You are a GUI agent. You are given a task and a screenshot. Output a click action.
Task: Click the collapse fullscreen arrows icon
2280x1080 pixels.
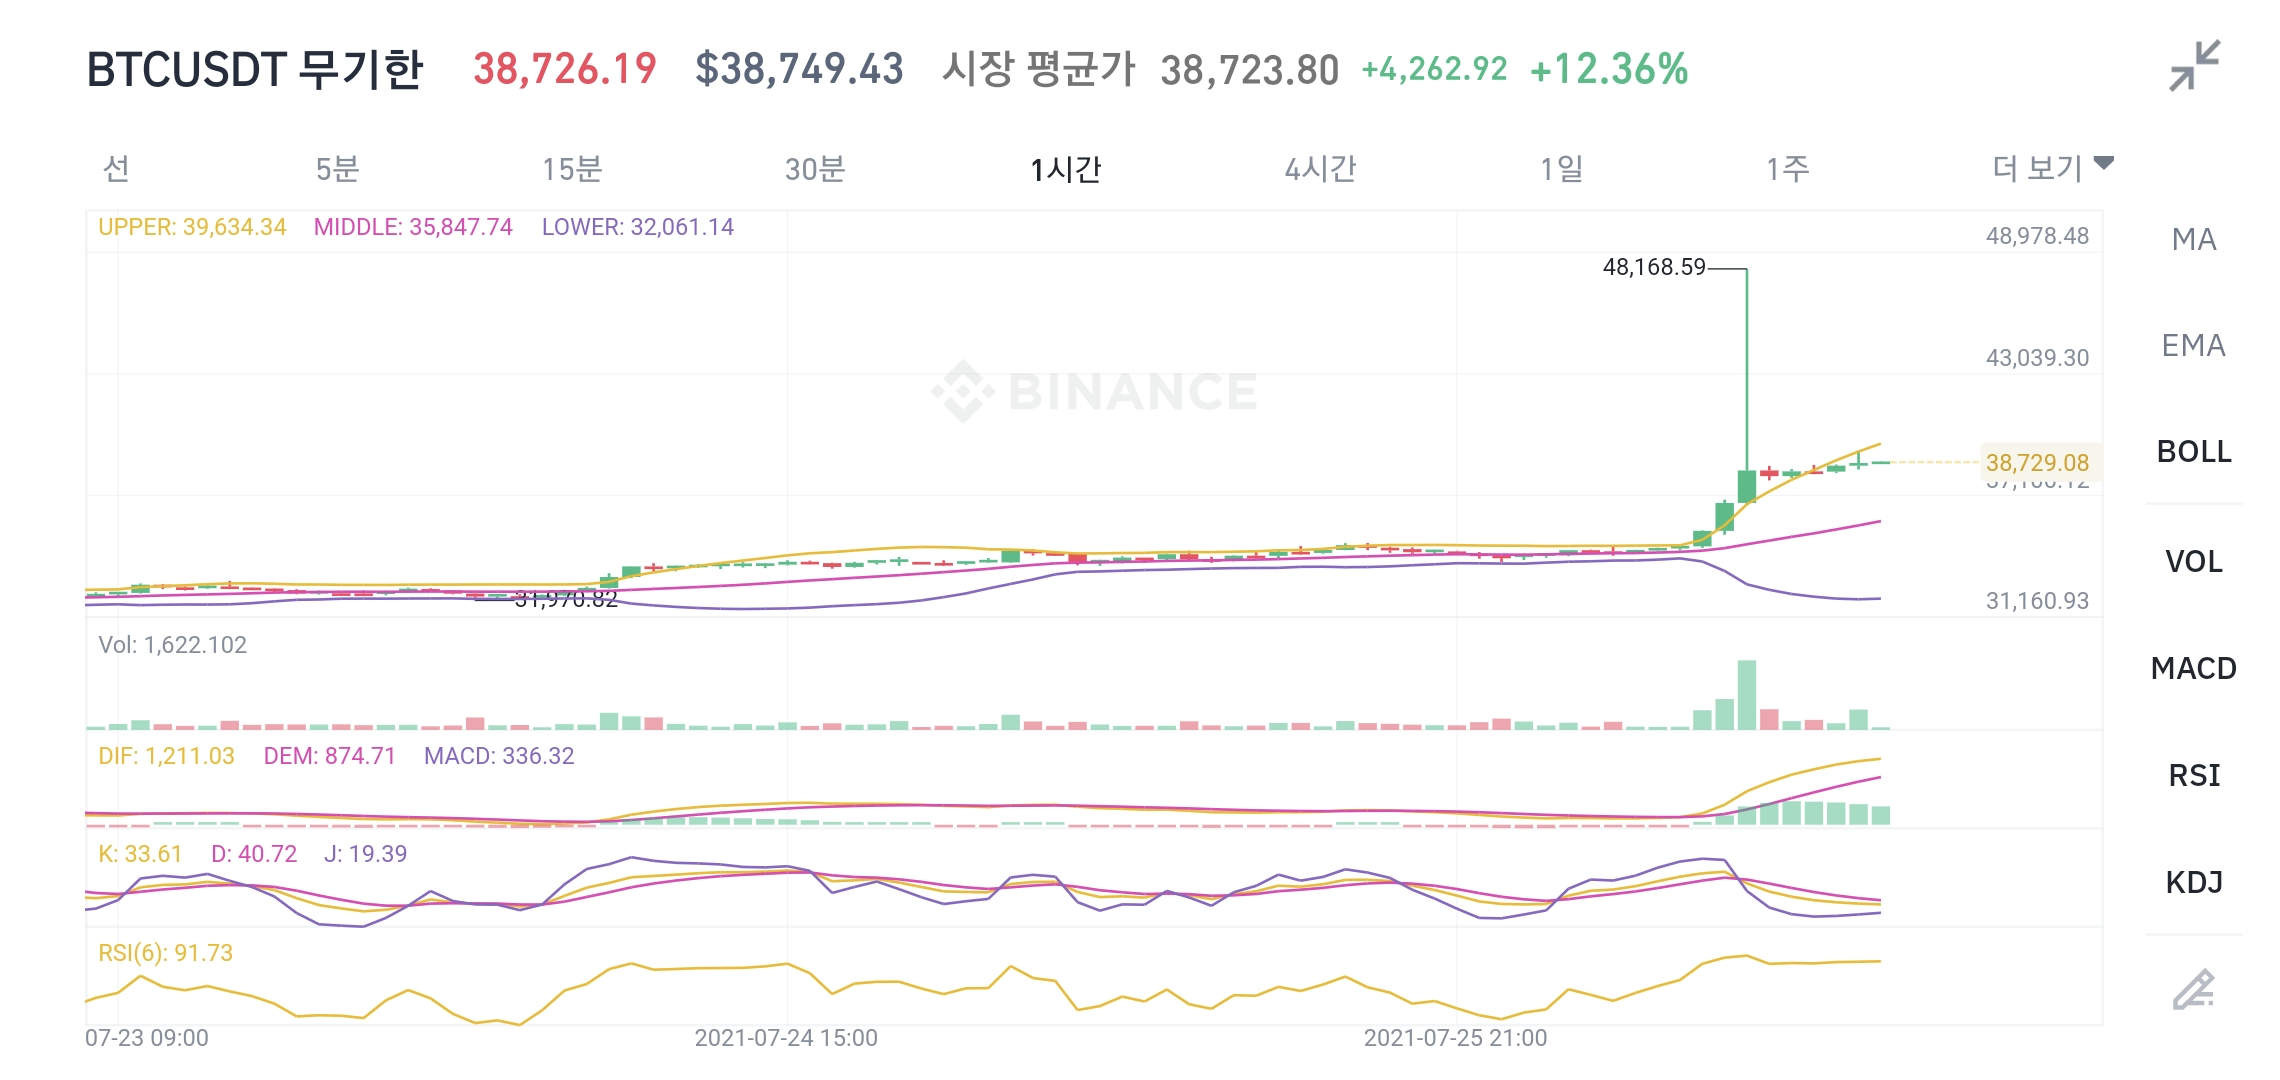(x=2194, y=66)
